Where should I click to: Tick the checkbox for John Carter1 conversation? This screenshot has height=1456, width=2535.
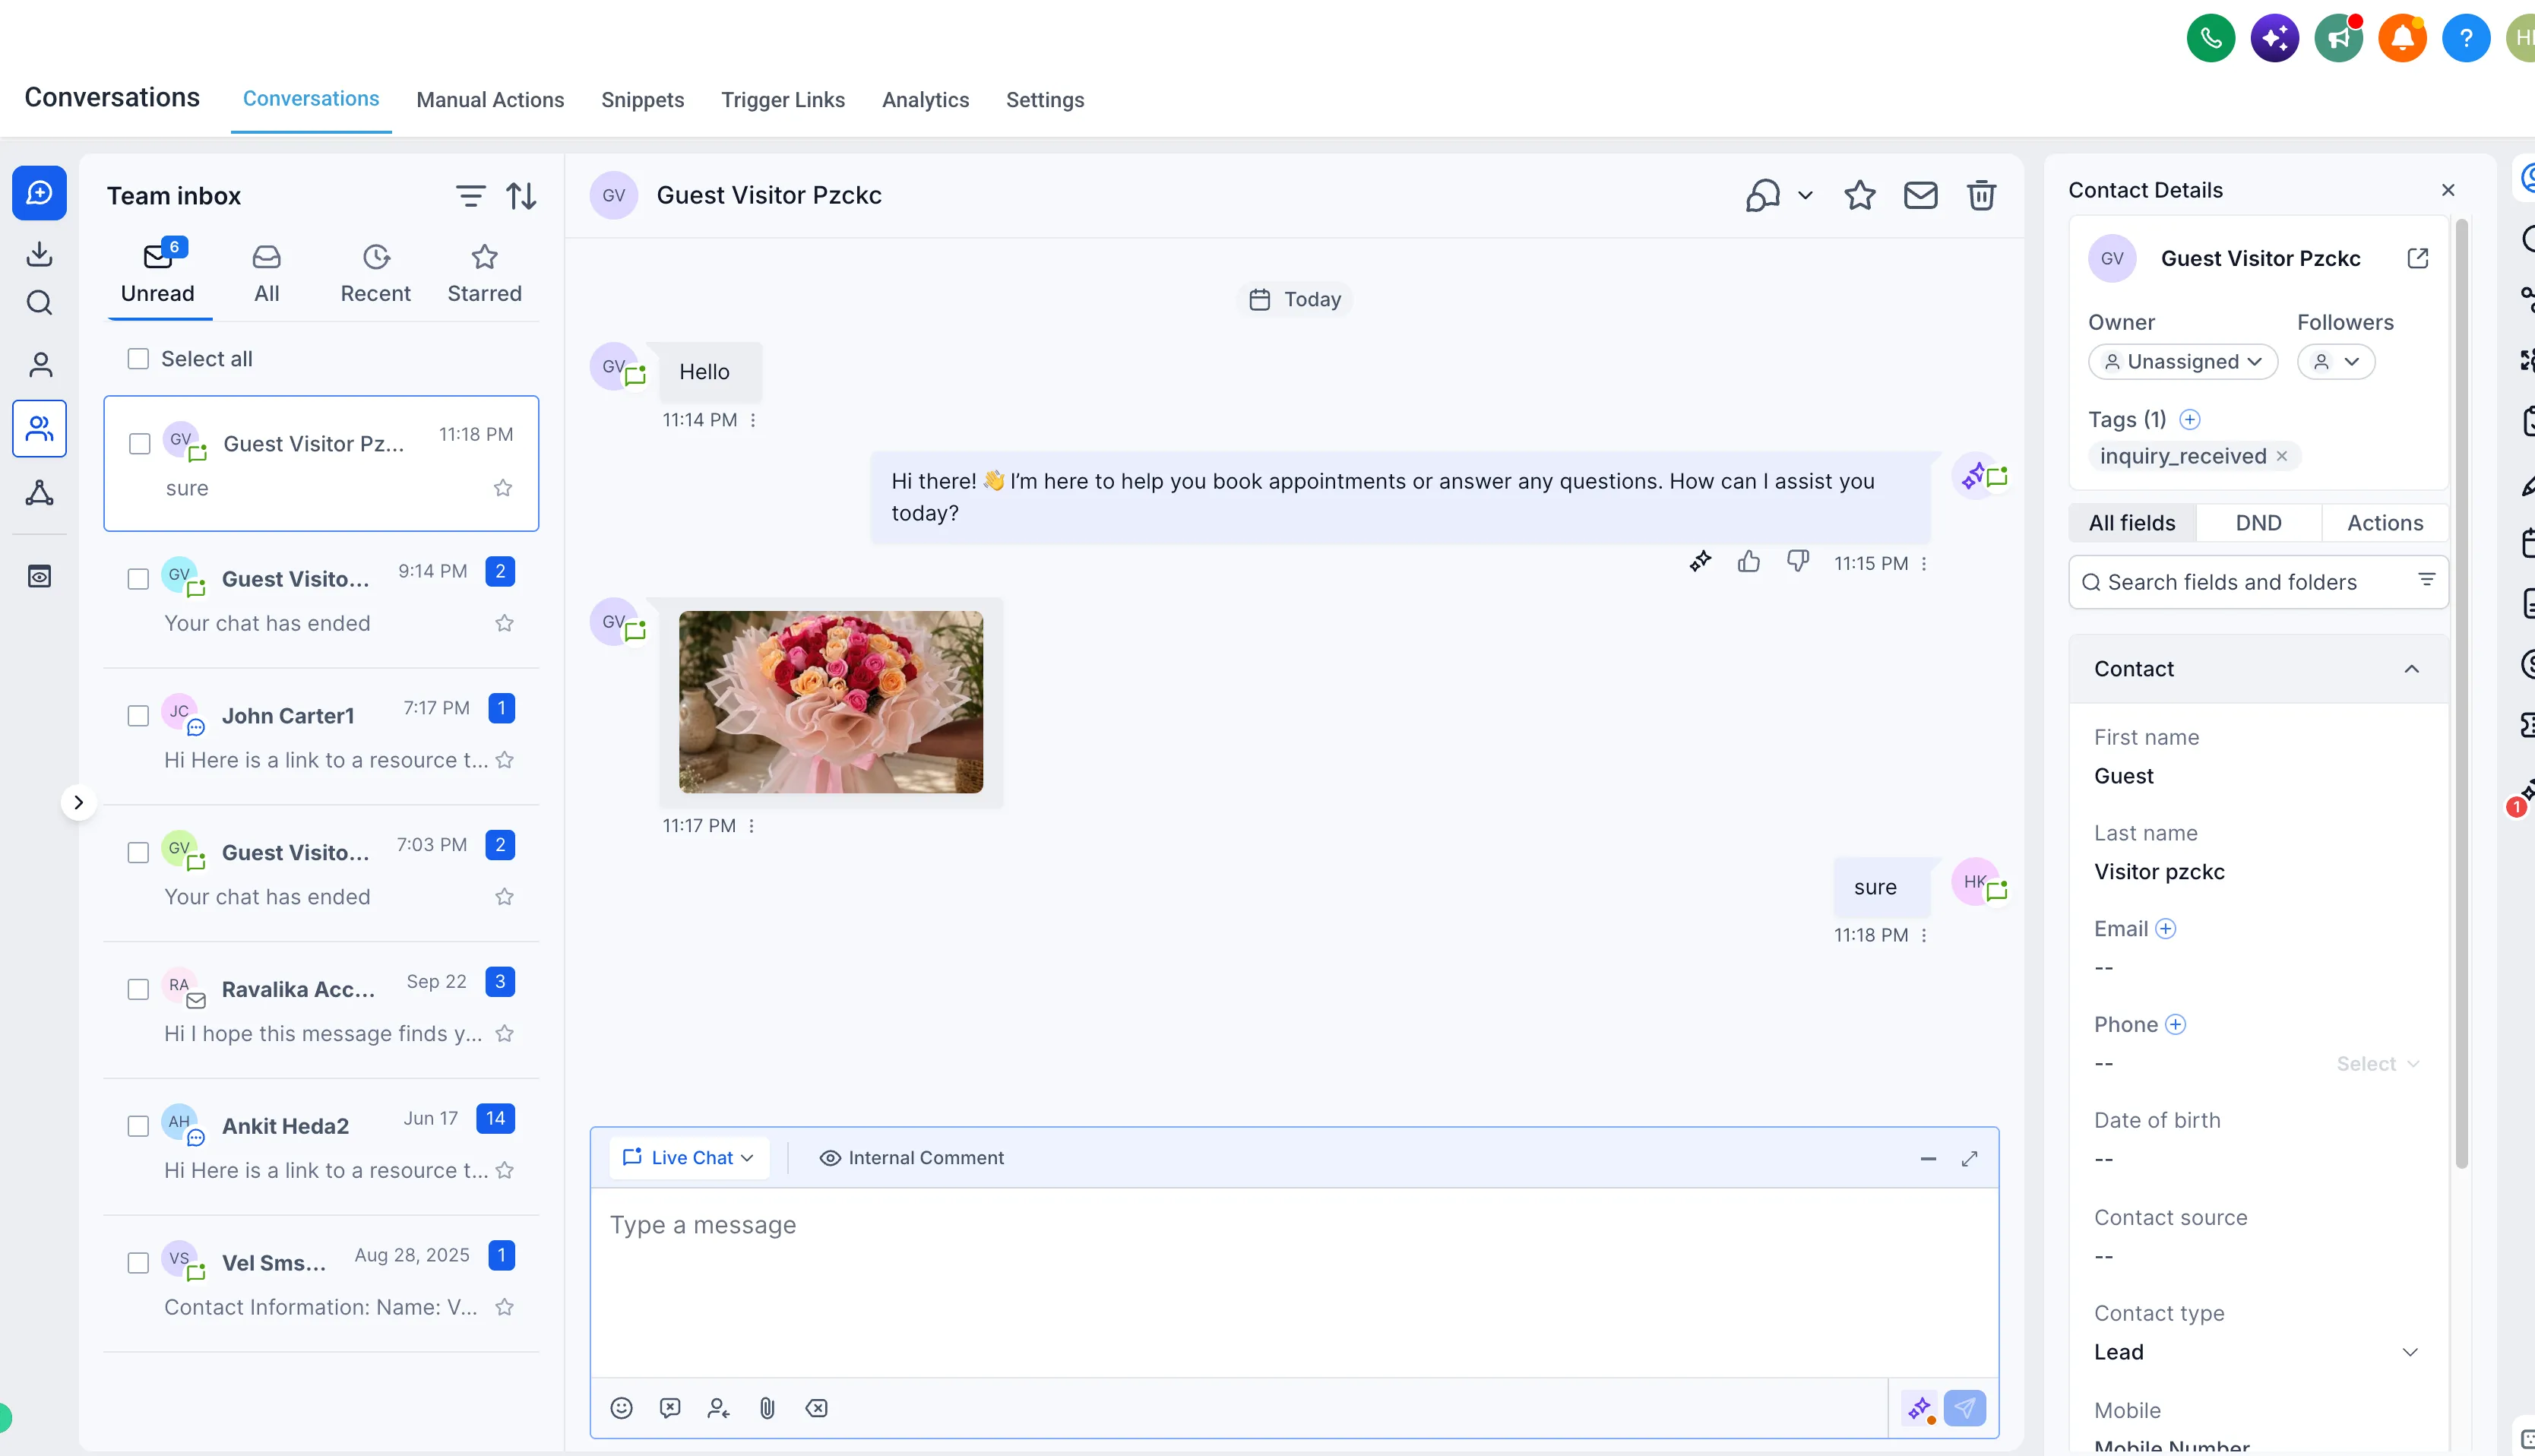(138, 716)
